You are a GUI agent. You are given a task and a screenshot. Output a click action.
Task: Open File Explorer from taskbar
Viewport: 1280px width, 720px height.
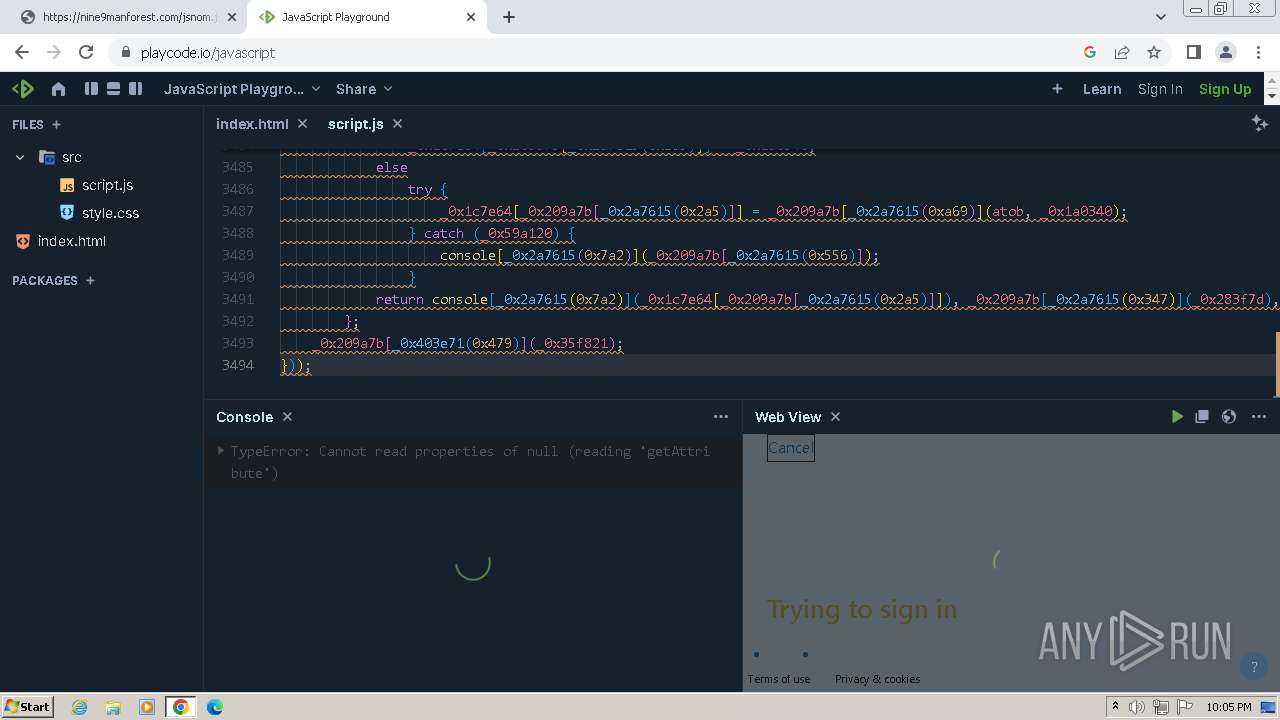(x=113, y=707)
